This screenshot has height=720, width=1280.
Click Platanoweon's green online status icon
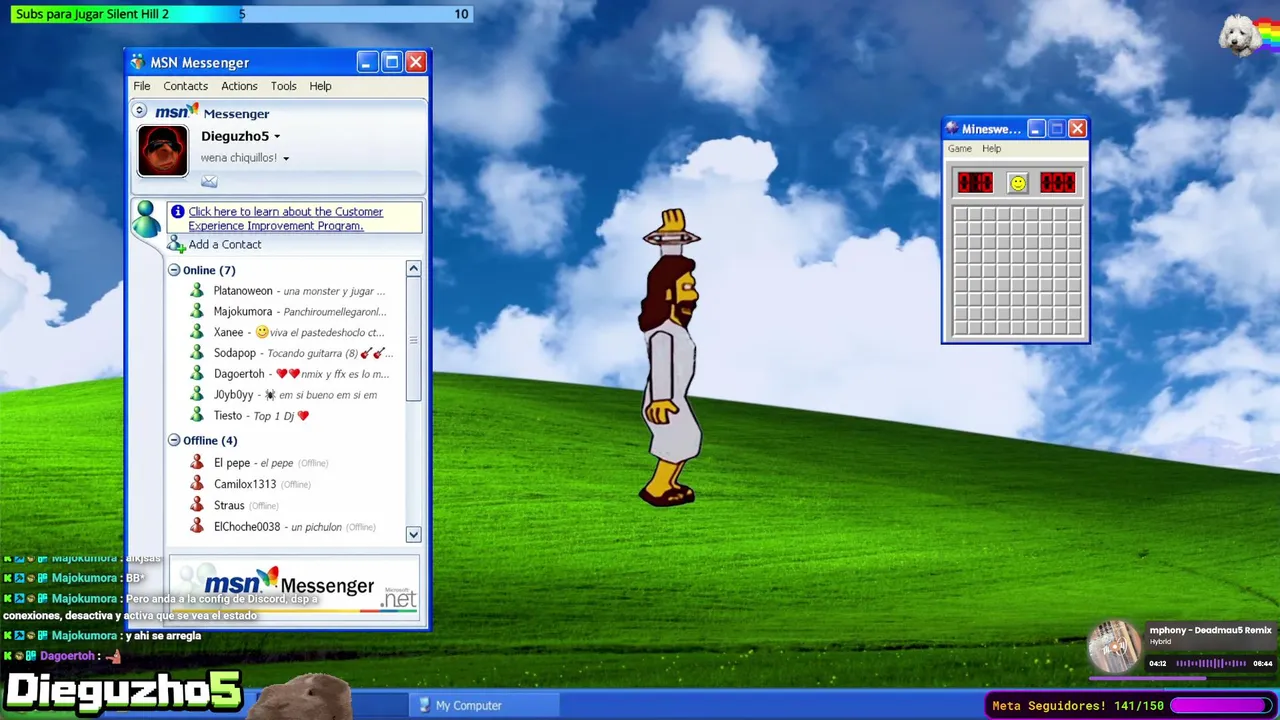click(197, 291)
